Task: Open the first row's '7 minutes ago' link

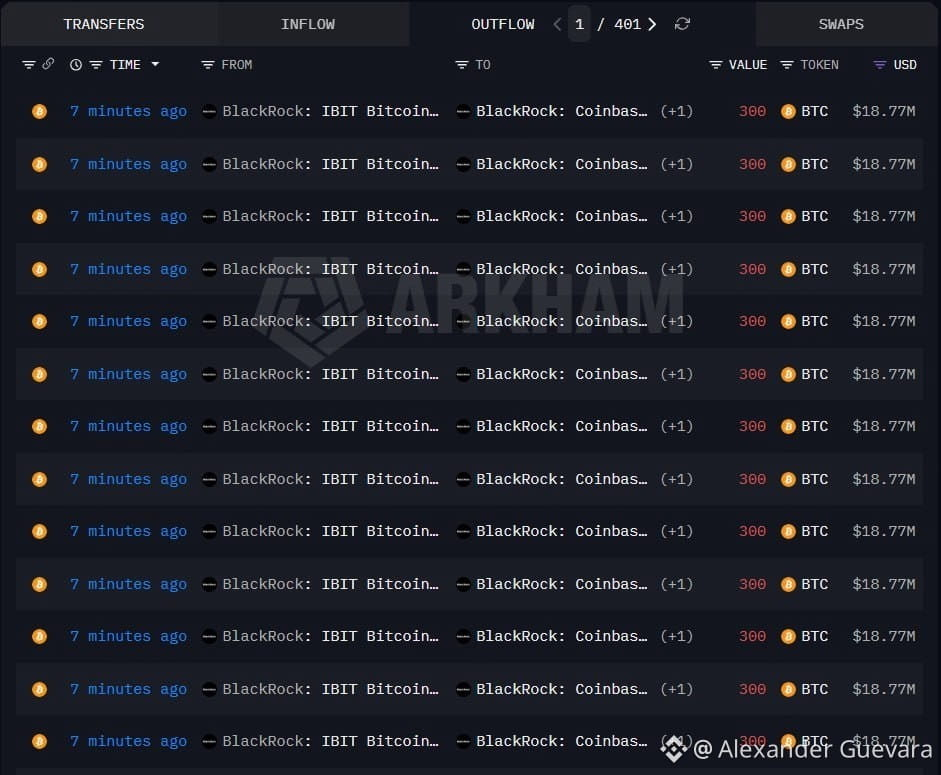Action: tap(128, 111)
